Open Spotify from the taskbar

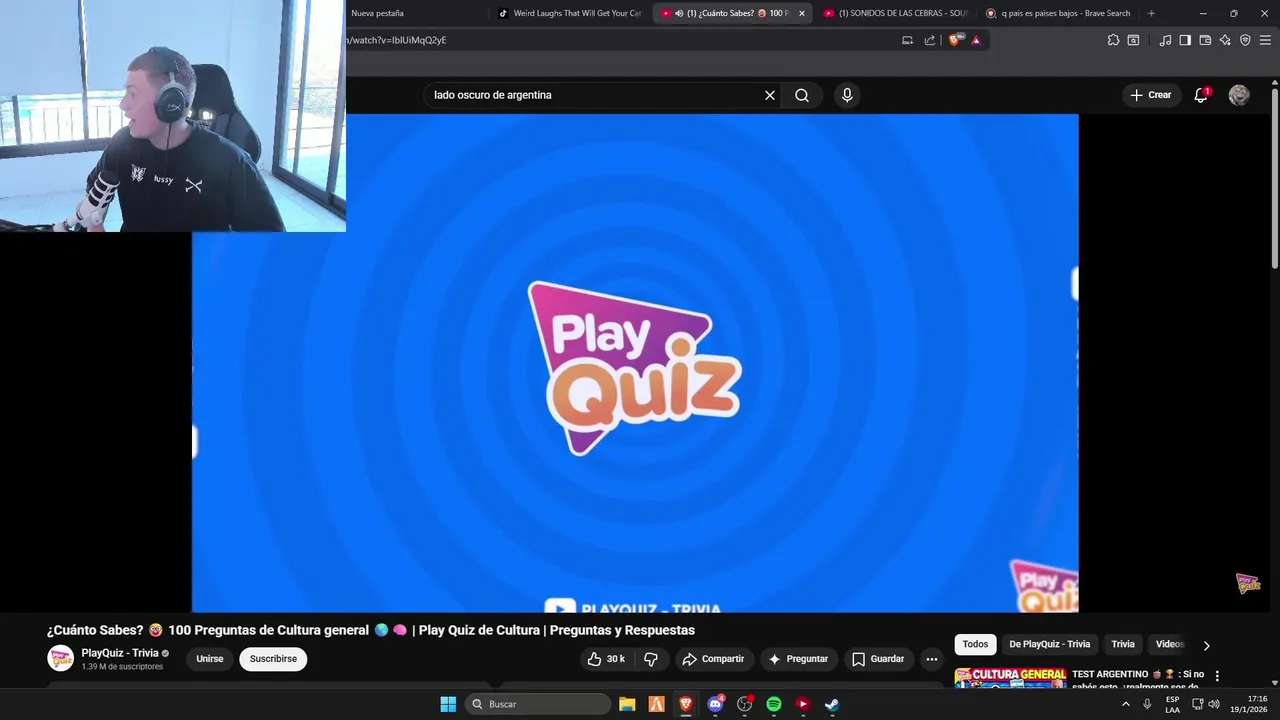773,704
